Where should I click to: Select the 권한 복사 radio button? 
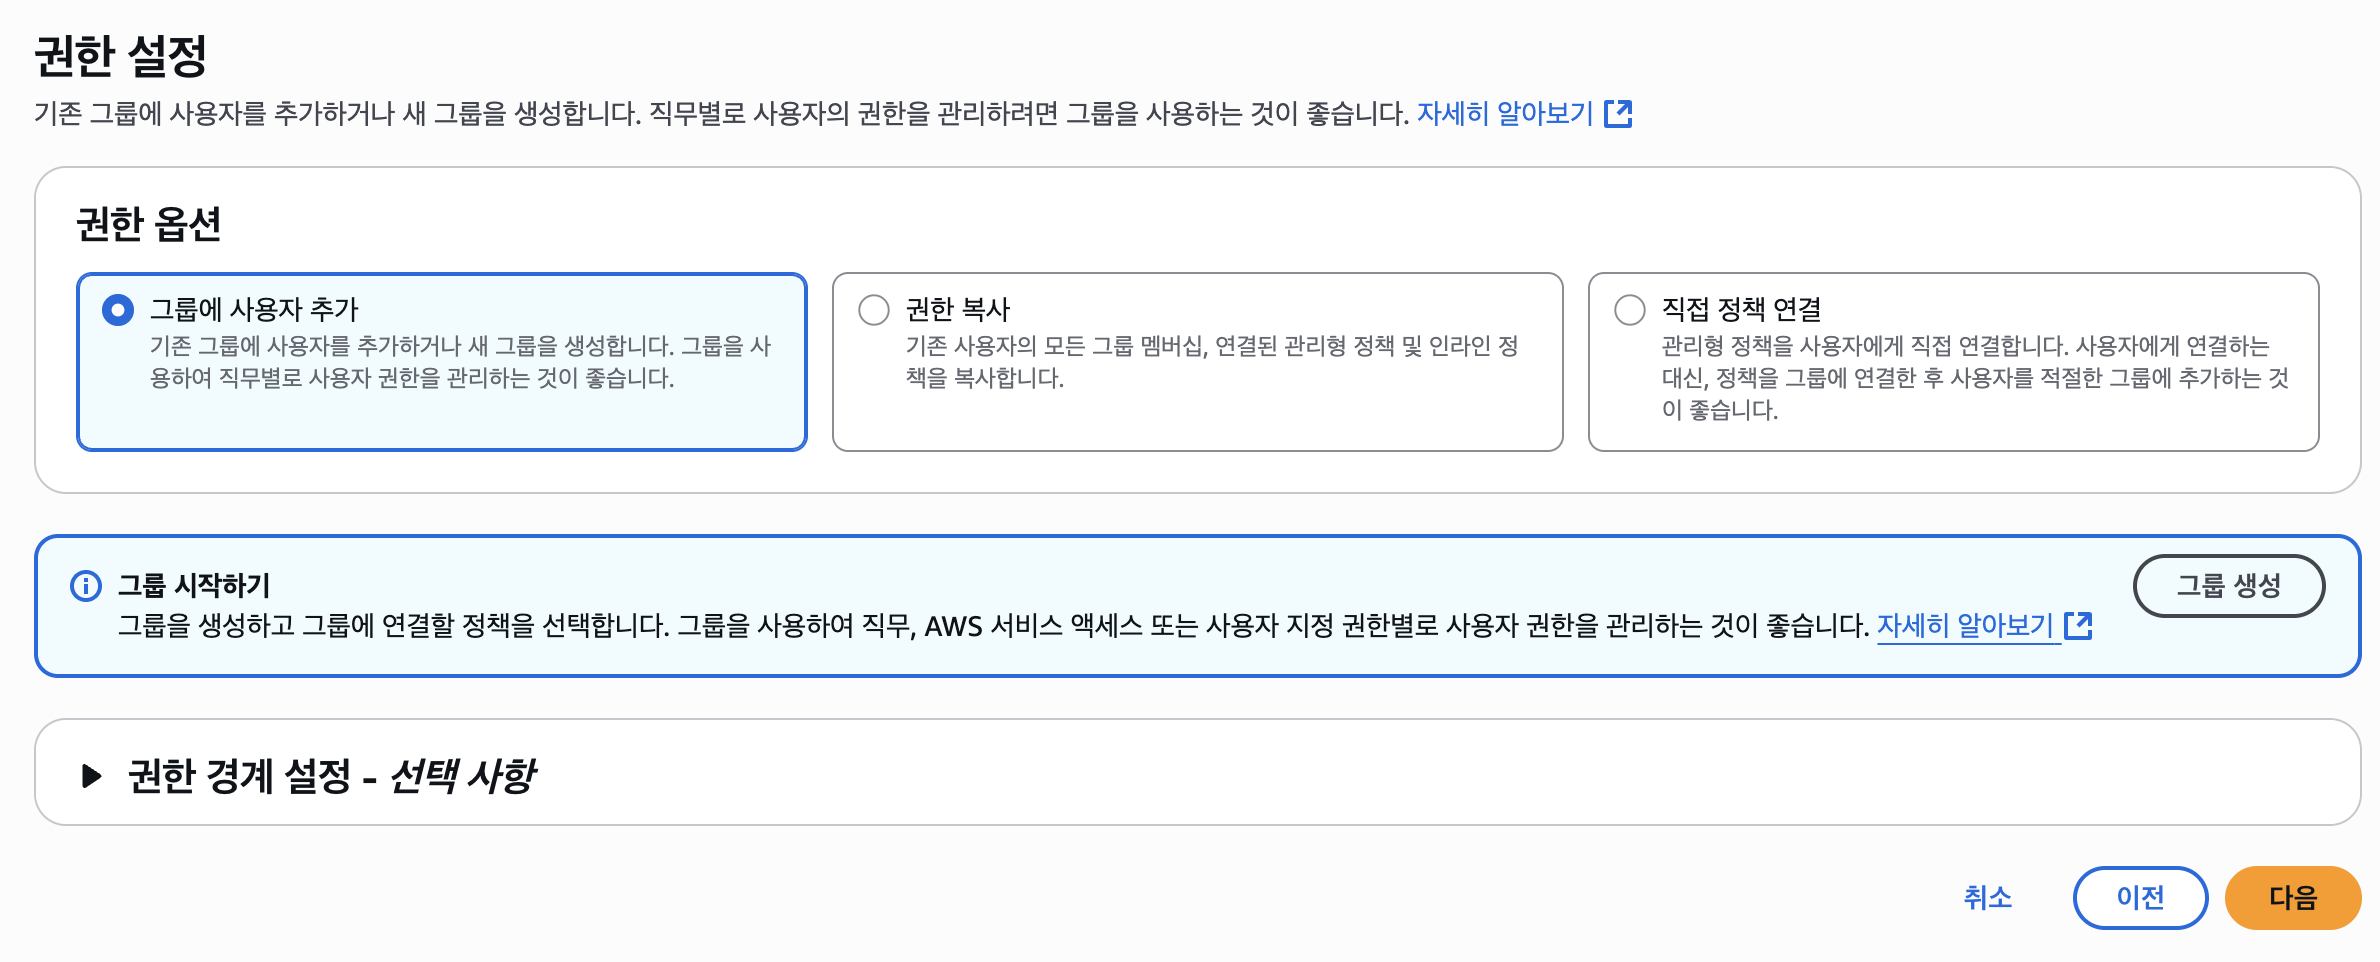pos(874,310)
